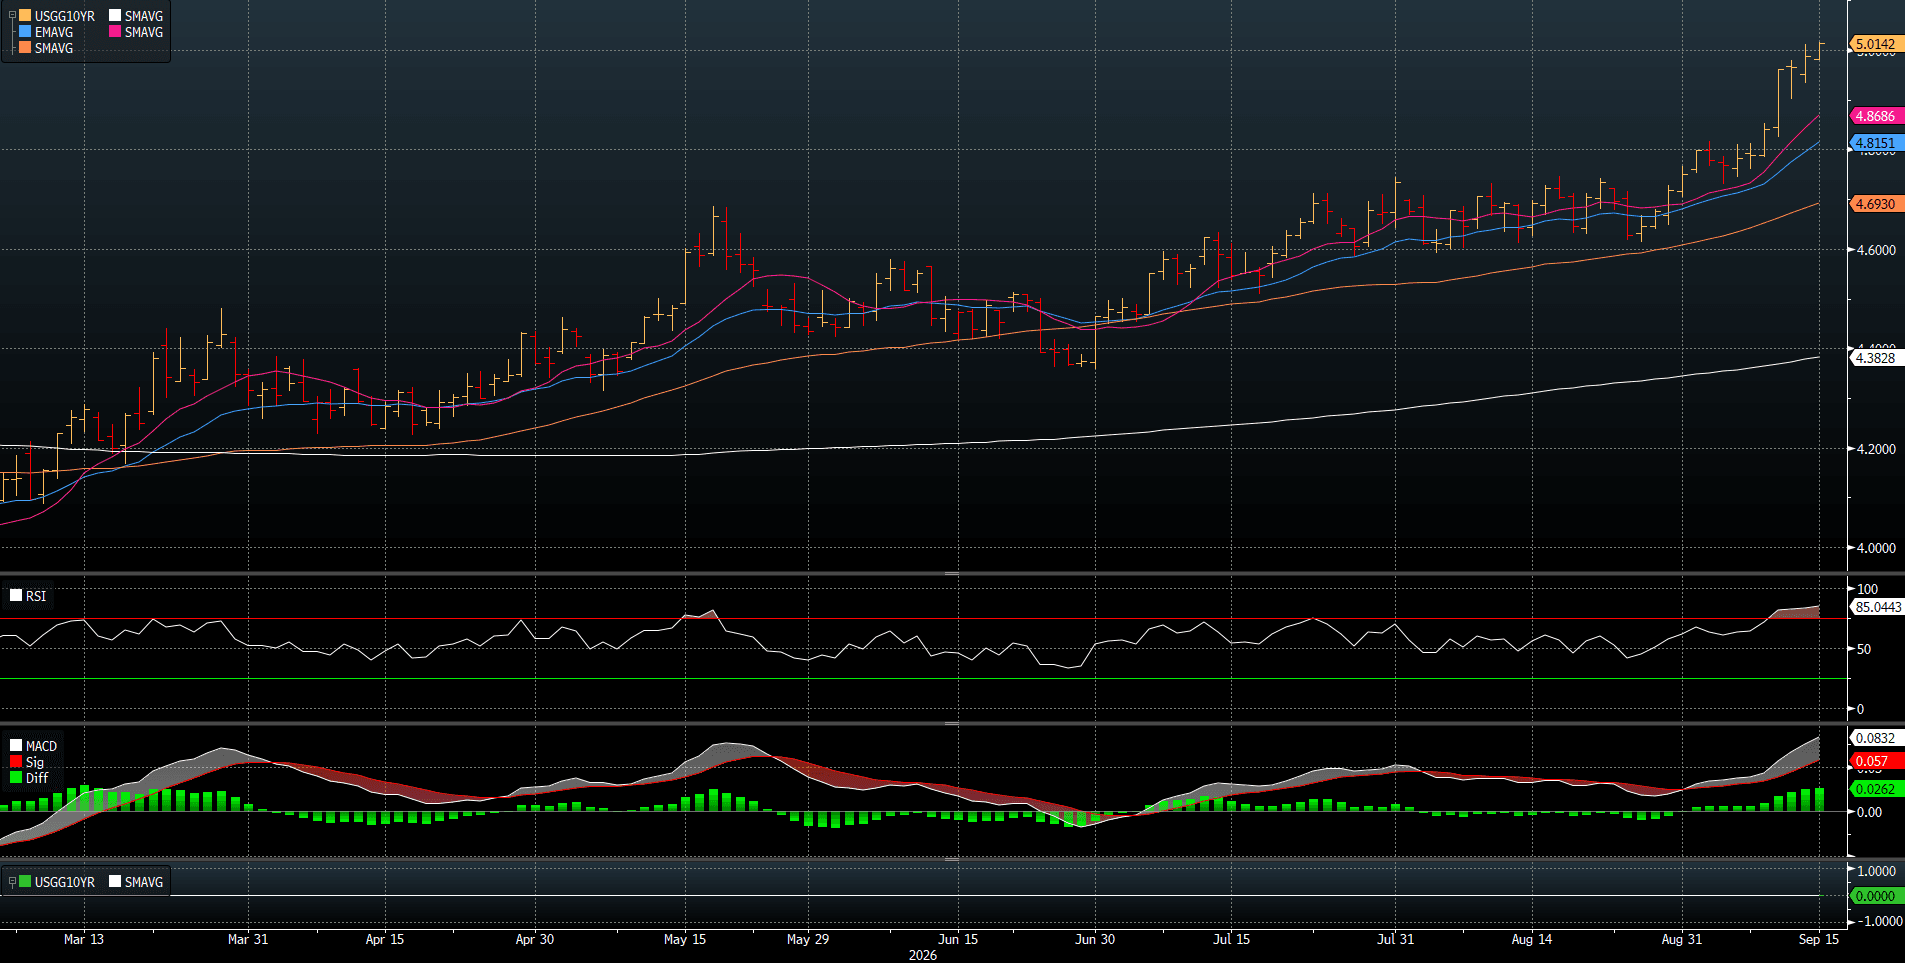Screen dimensions: 1905x963
Task: Select the USGG10YR label in the top legend
Action: pos(65,16)
